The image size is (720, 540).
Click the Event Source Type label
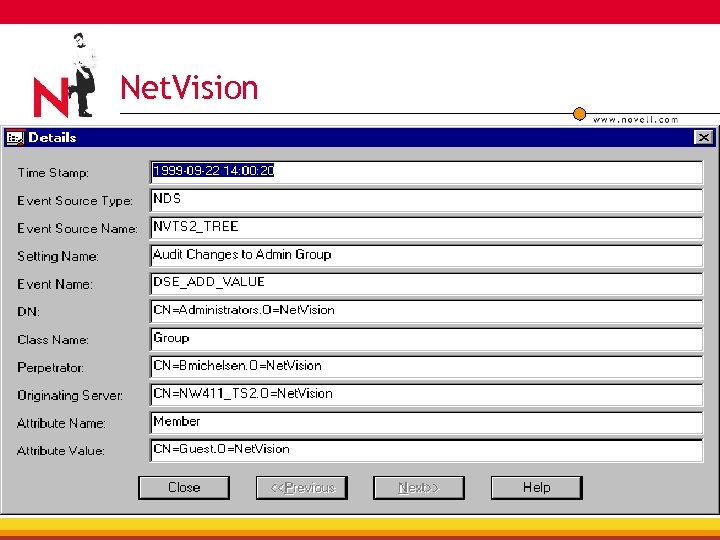(75, 201)
